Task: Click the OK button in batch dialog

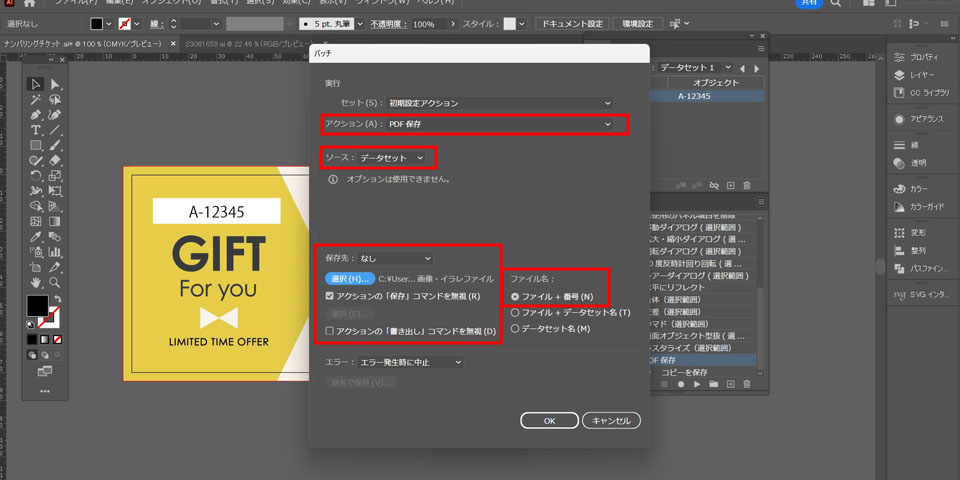Action: pyautogui.click(x=549, y=421)
